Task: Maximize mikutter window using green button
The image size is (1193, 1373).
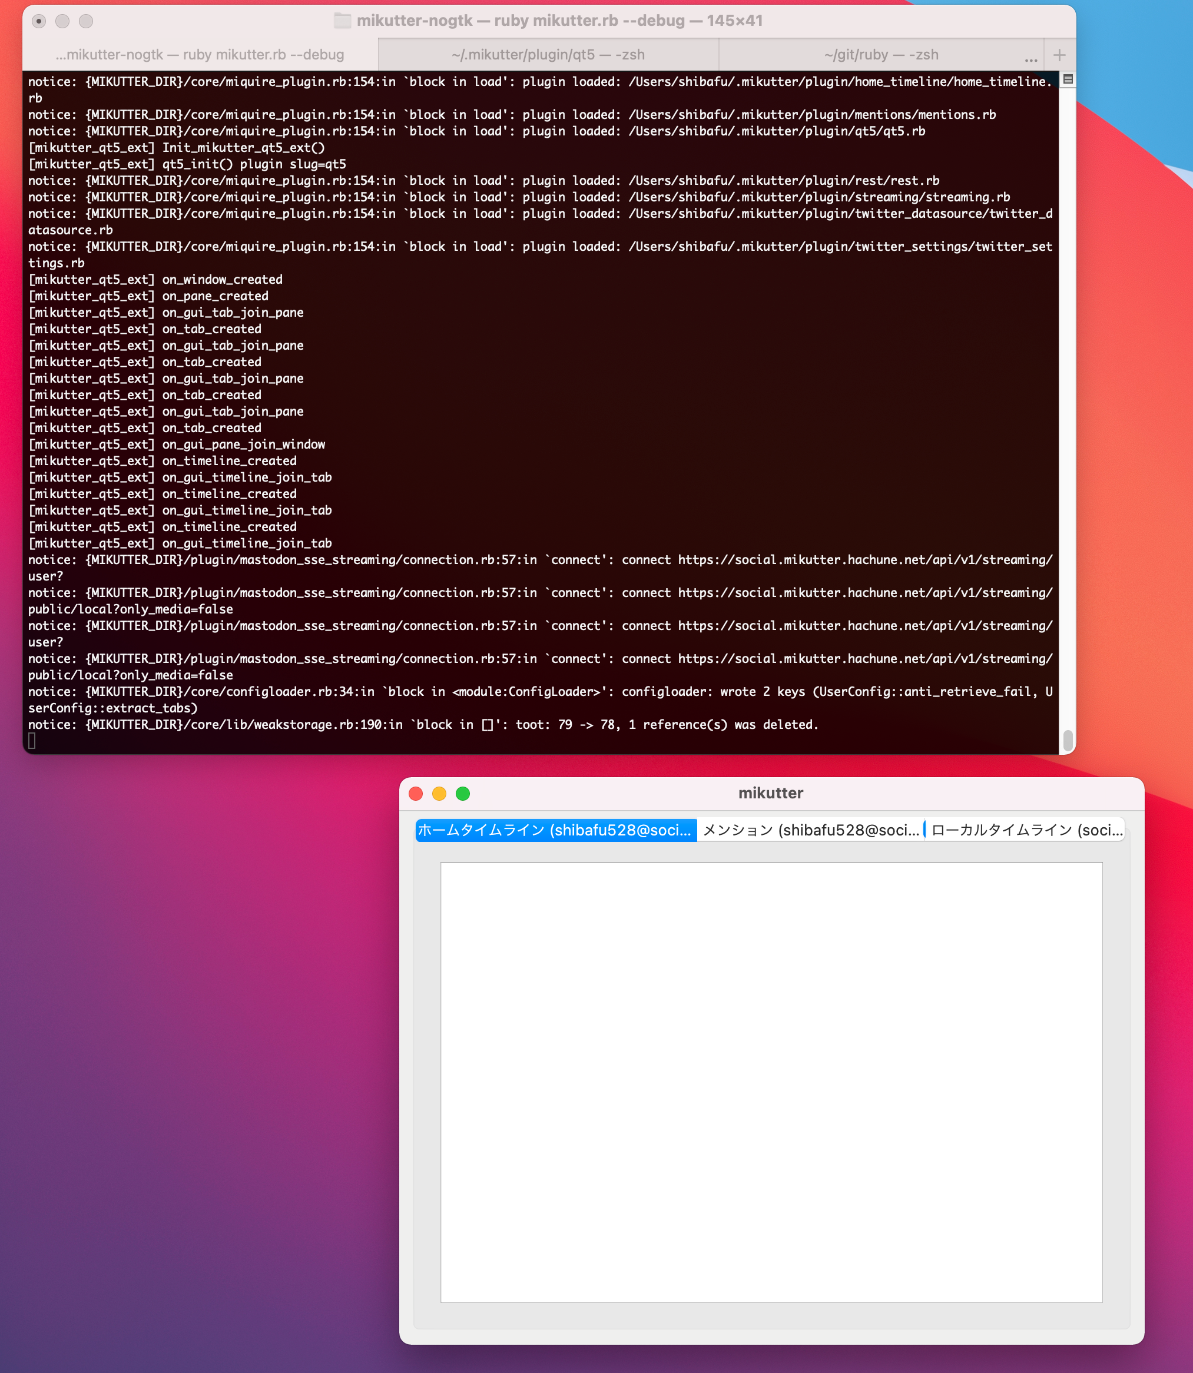Action: coord(463,794)
